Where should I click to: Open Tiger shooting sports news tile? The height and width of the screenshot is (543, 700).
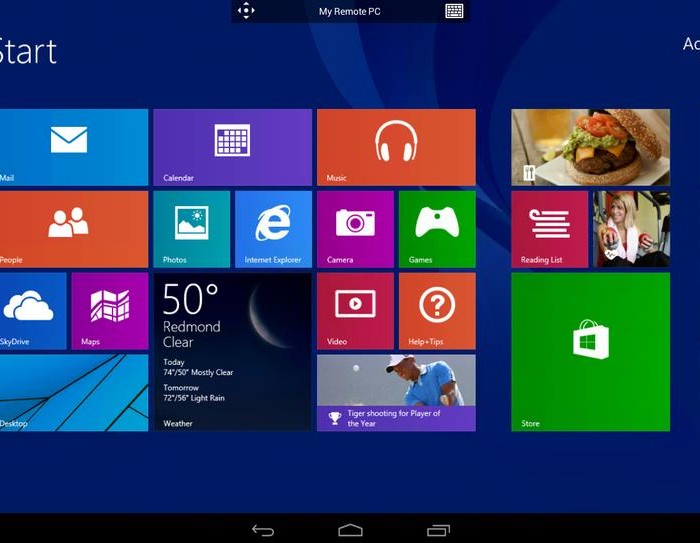pyautogui.click(x=395, y=392)
